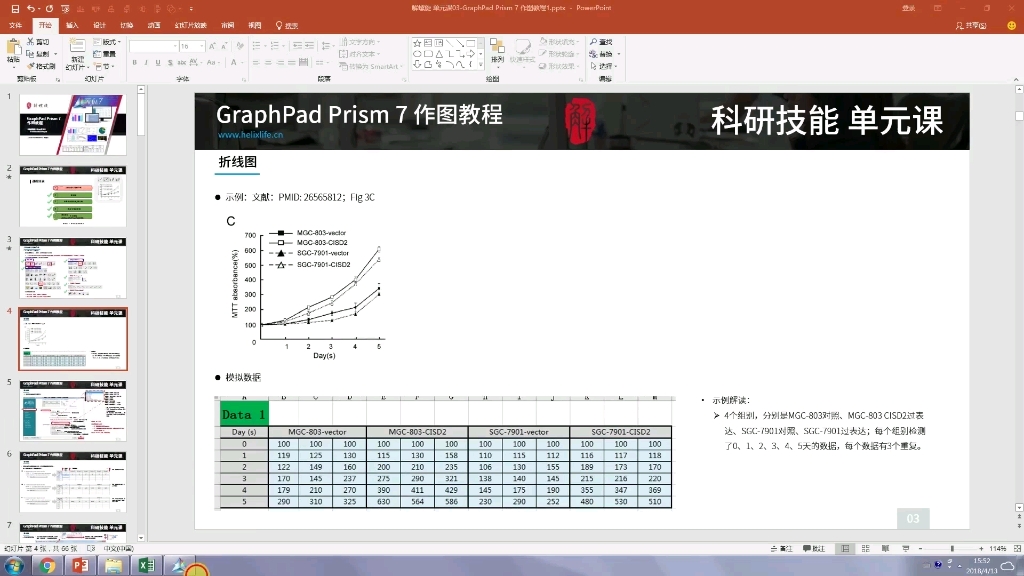Click the Cut scissors icon
Image resolution: width=1024 pixels, height=576 pixels.
tap(30, 42)
